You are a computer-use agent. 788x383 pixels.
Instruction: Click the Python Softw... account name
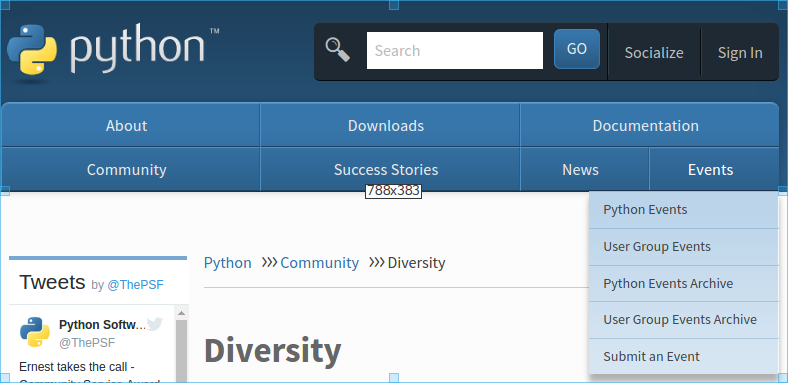(102, 325)
